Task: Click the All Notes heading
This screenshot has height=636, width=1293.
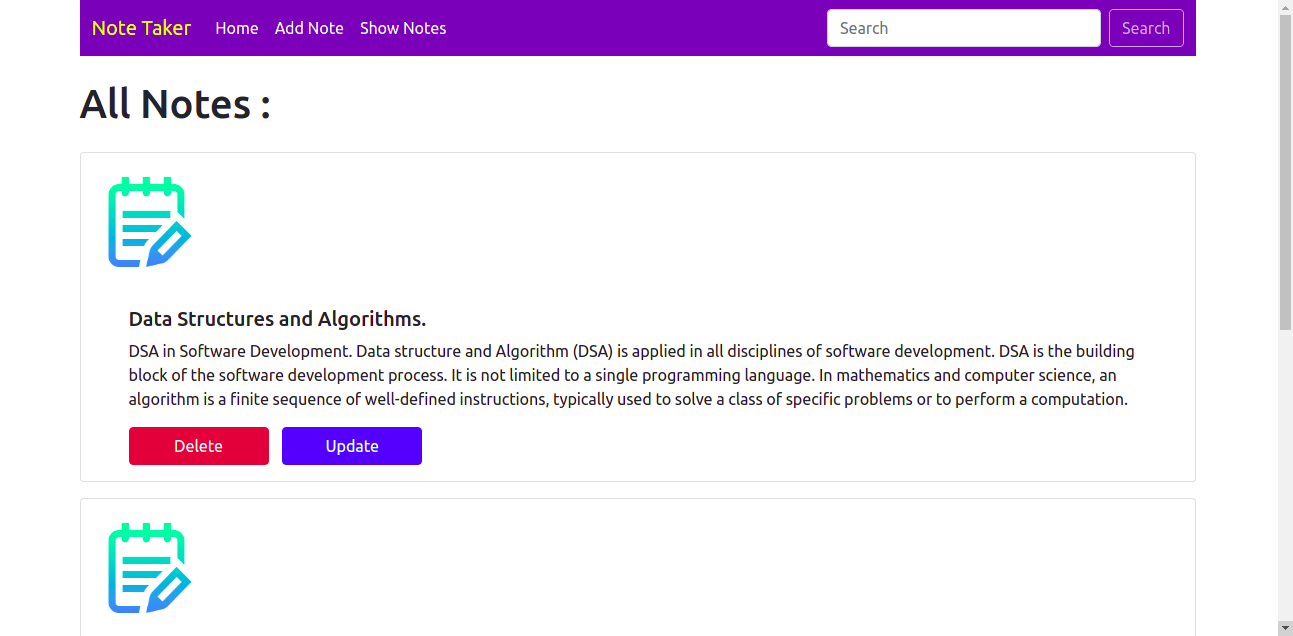Action: click(175, 103)
